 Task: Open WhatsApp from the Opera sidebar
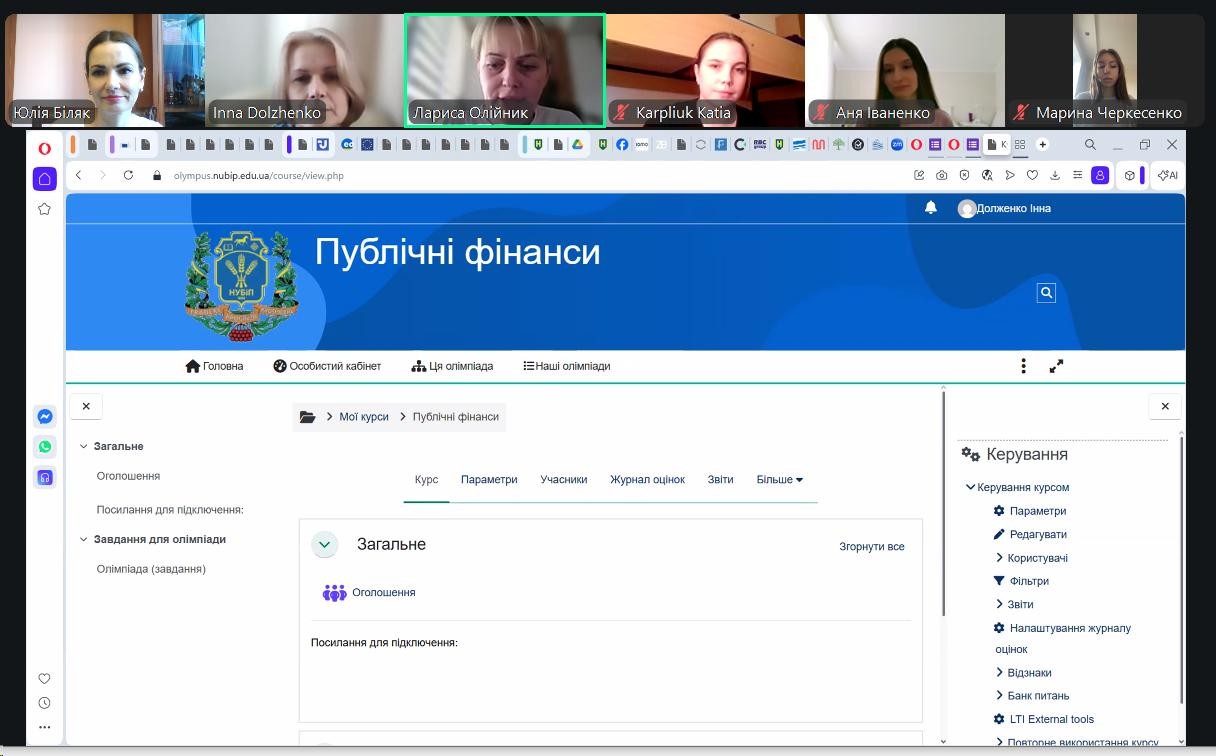click(45, 447)
